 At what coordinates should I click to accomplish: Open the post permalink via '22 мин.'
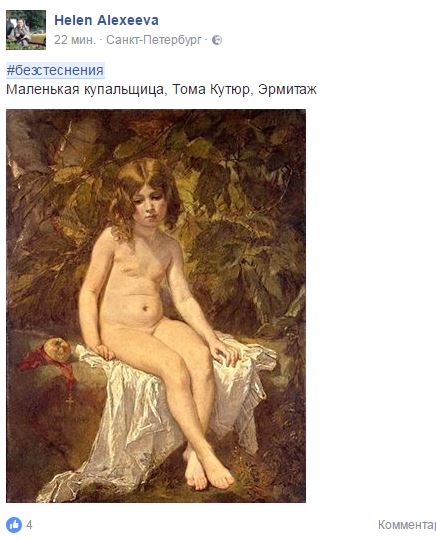point(74,40)
